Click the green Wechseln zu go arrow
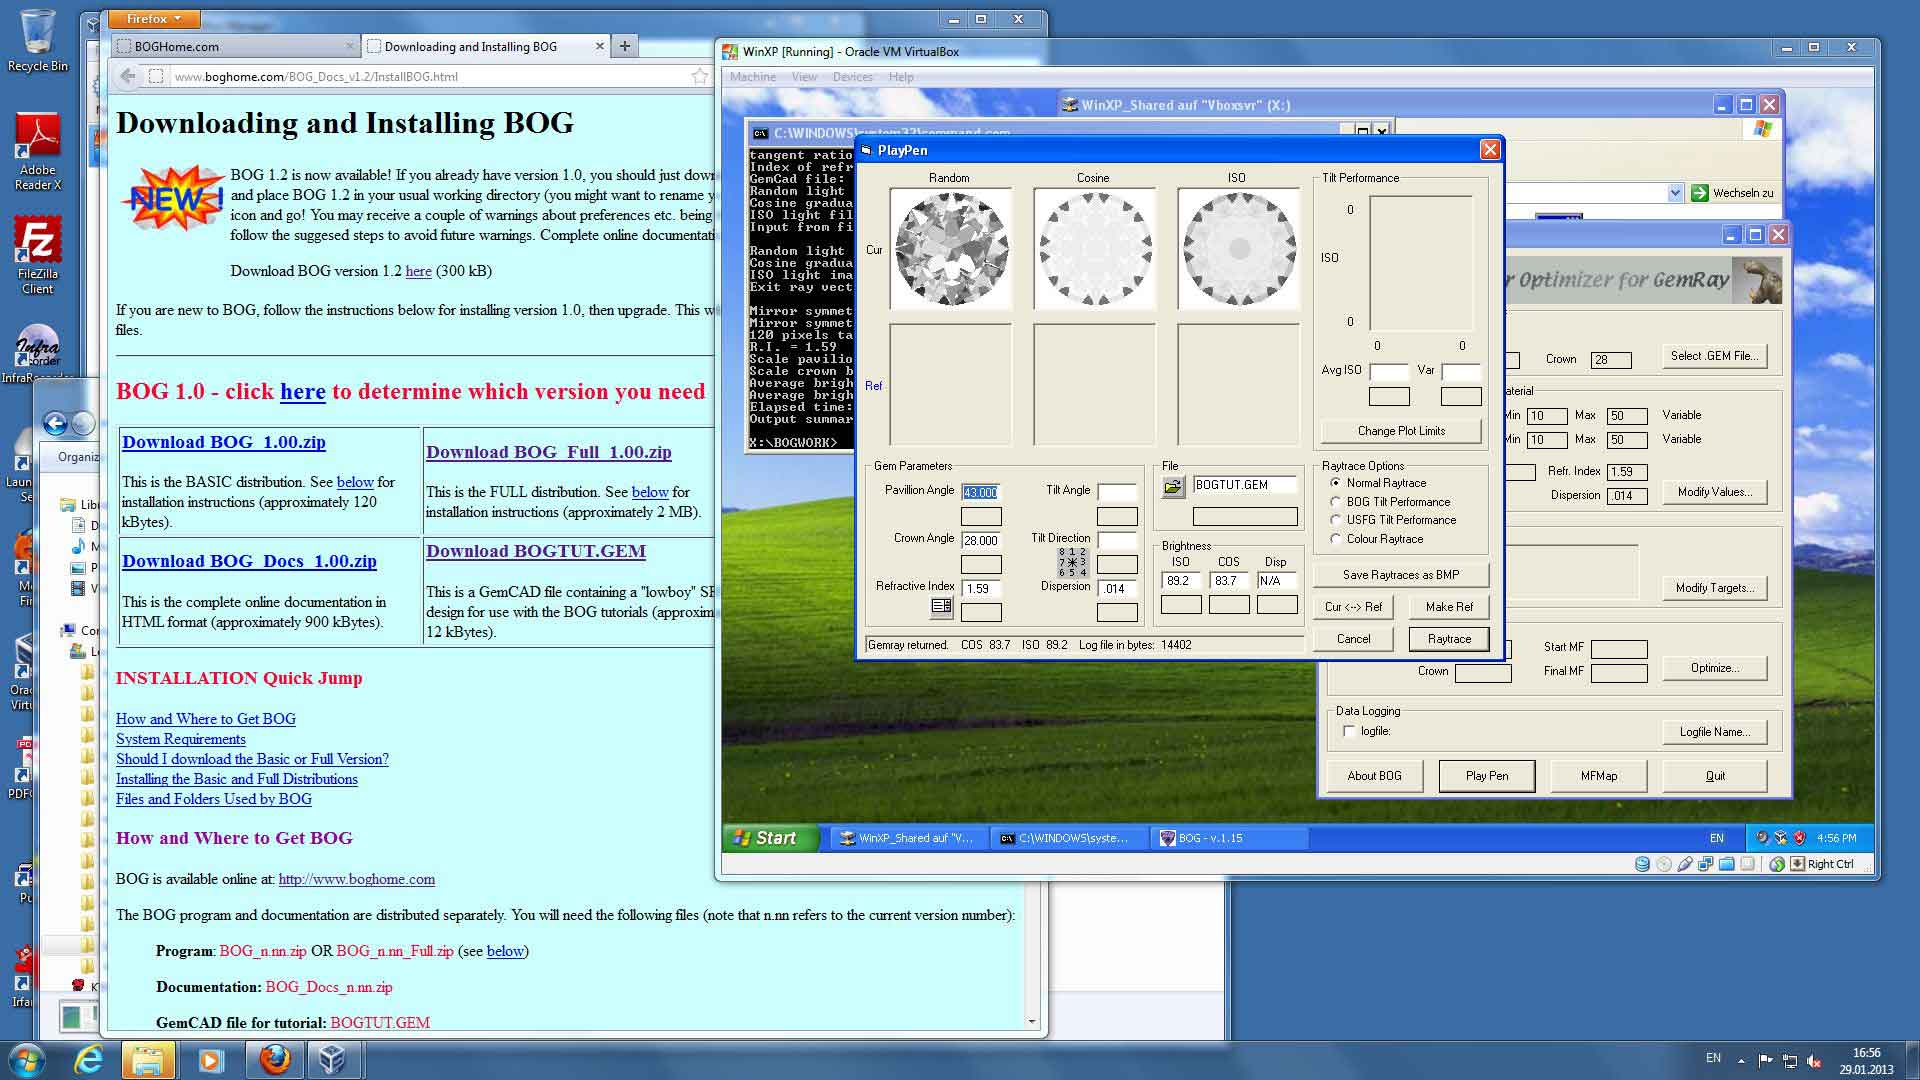This screenshot has height=1080, width=1920. pos(1699,193)
